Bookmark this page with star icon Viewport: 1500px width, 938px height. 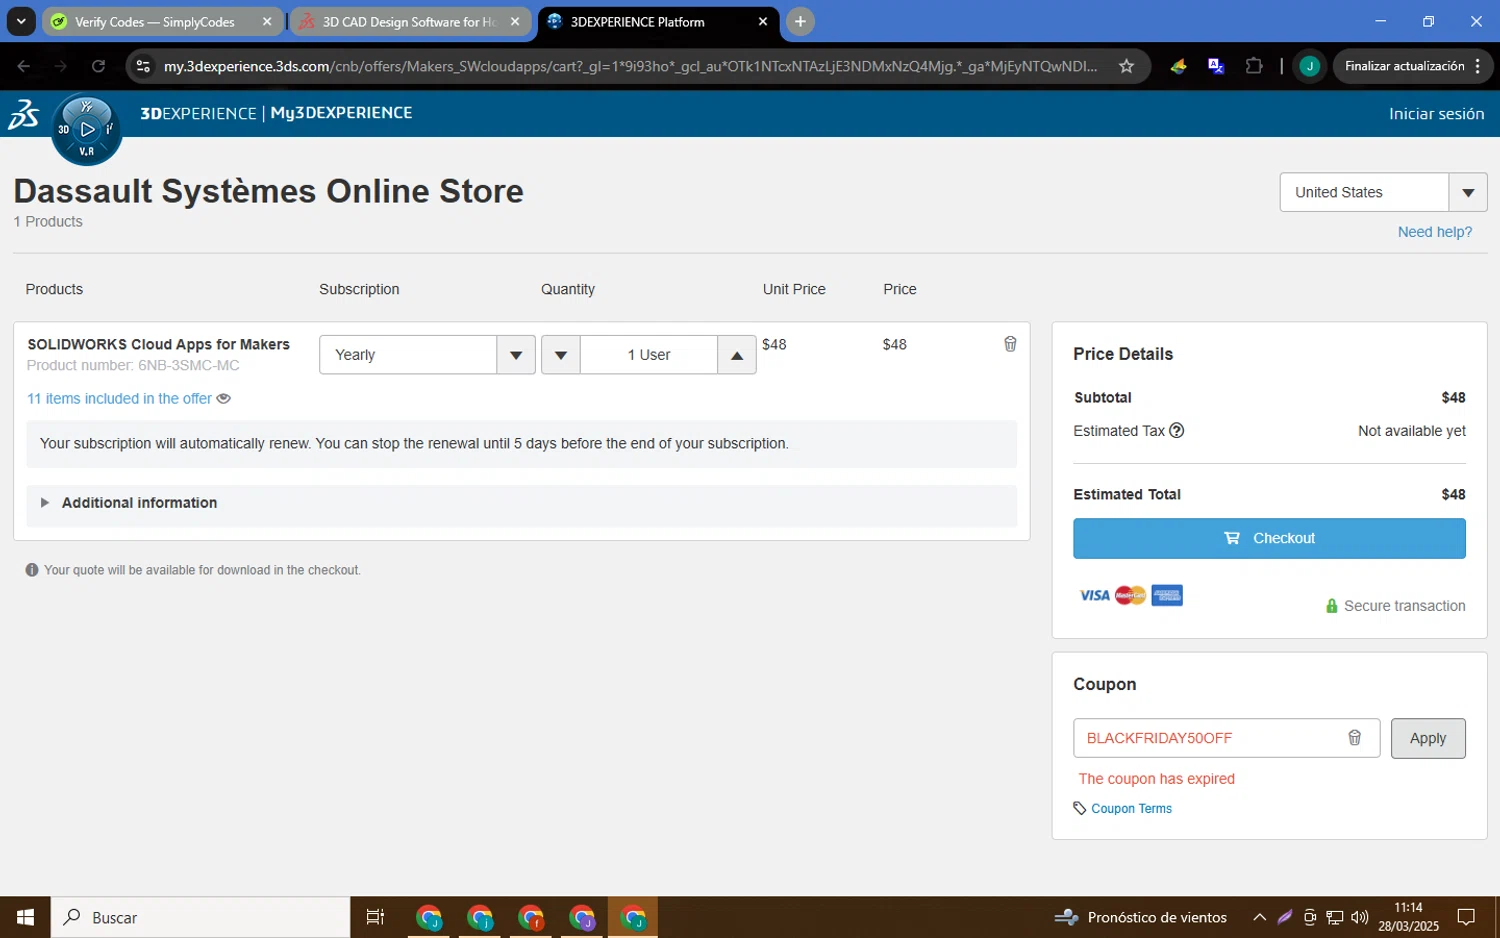(x=1127, y=66)
